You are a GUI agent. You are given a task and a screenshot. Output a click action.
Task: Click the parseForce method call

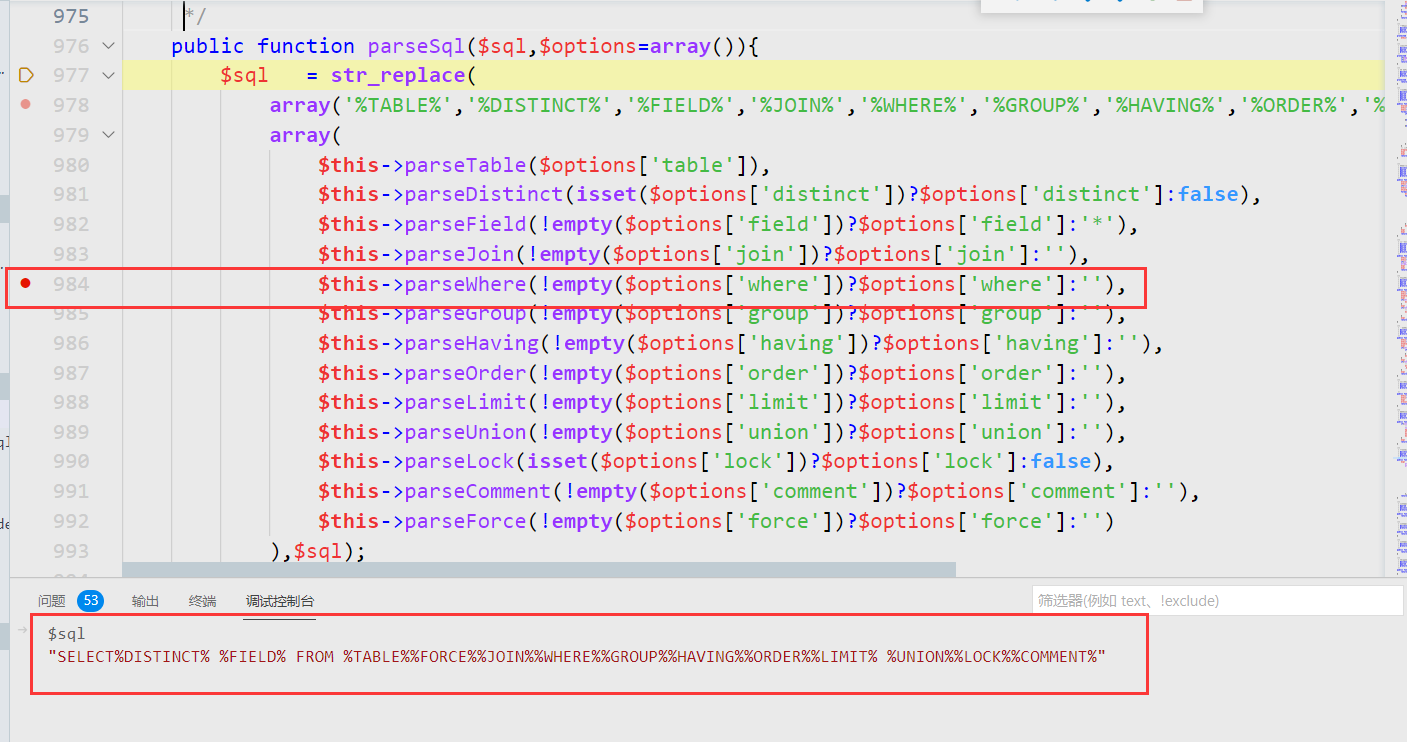click(x=465, y=521)
